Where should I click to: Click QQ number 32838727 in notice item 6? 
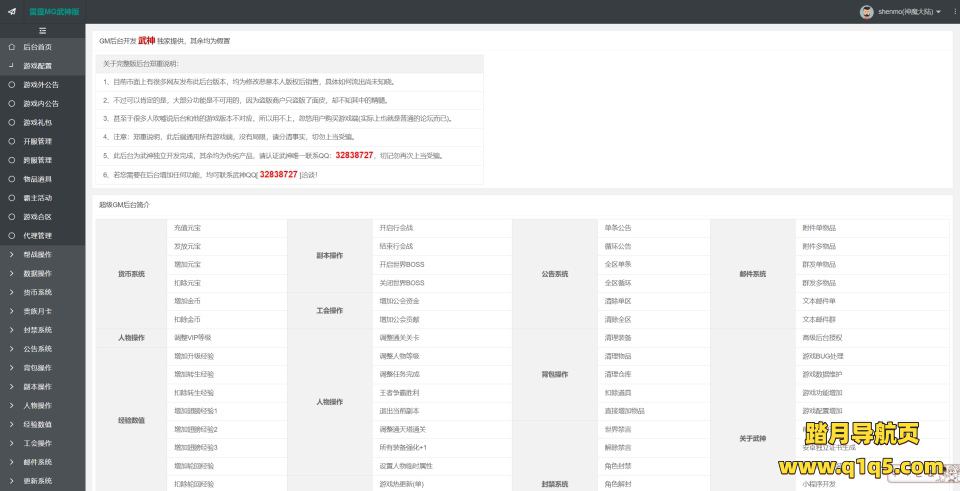(x=279, y=174)
